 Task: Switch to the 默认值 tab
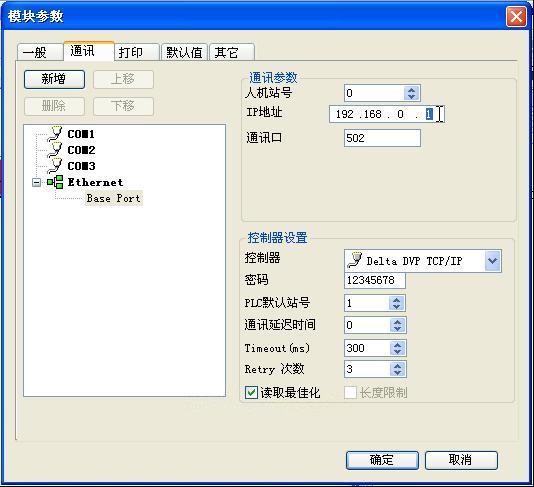184,52
